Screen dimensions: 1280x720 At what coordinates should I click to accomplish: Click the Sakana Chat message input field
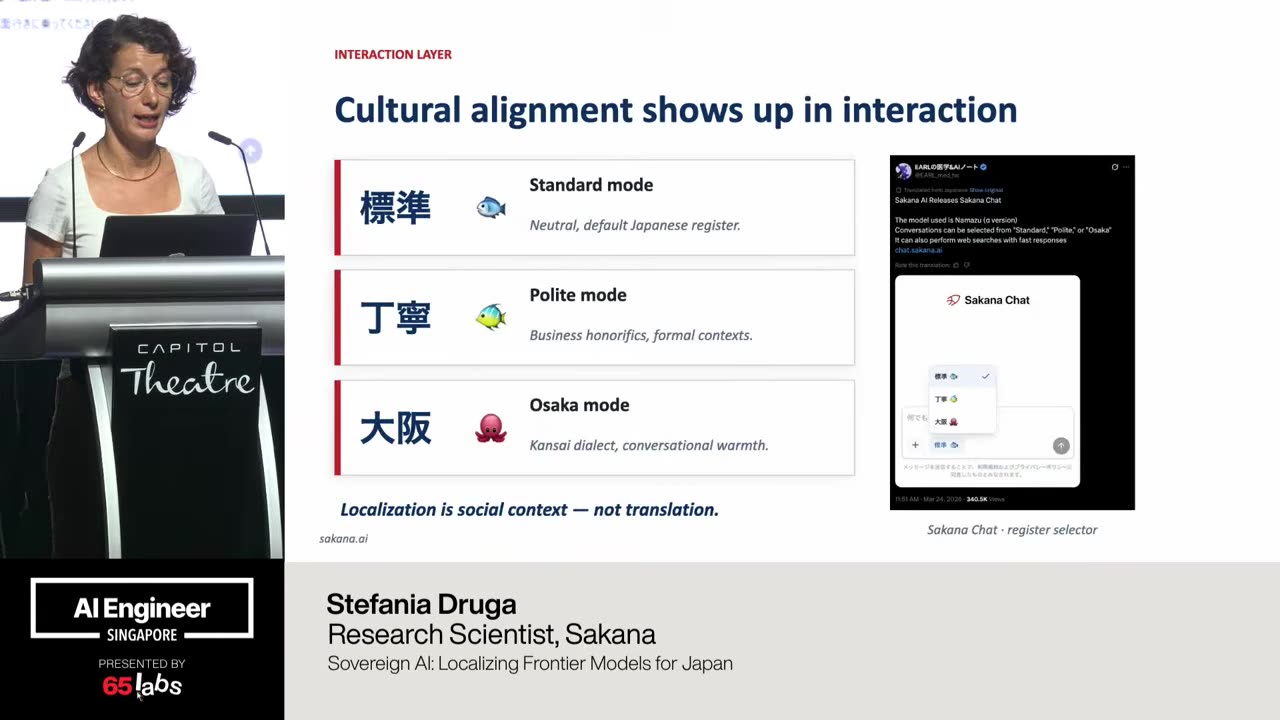987,433
